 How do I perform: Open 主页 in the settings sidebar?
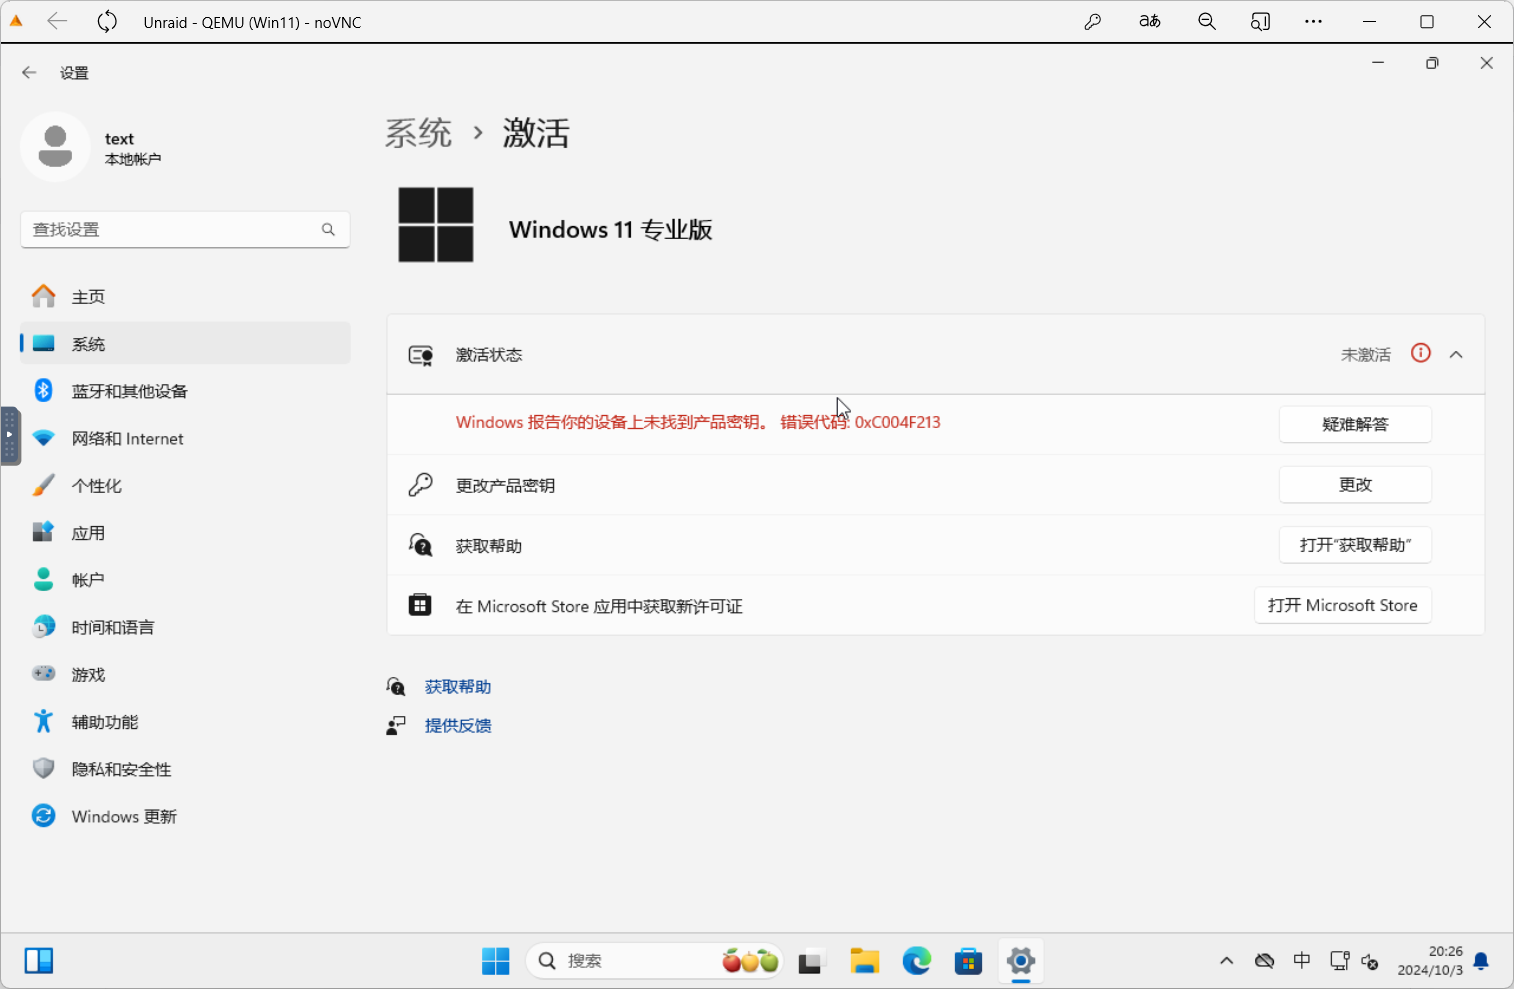click(x=185, y=297)
